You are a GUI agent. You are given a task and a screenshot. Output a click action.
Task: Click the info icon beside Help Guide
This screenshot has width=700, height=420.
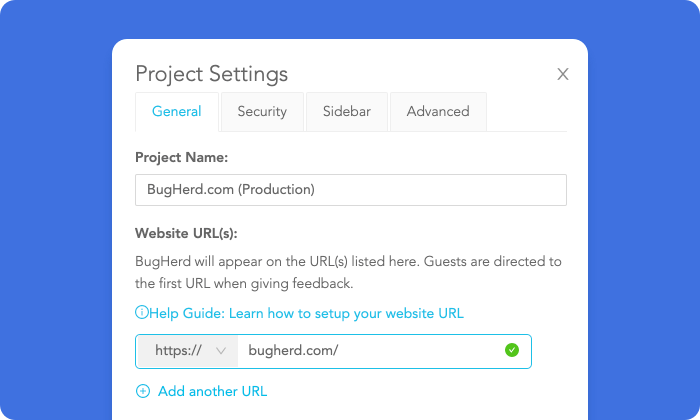[141, 313]
